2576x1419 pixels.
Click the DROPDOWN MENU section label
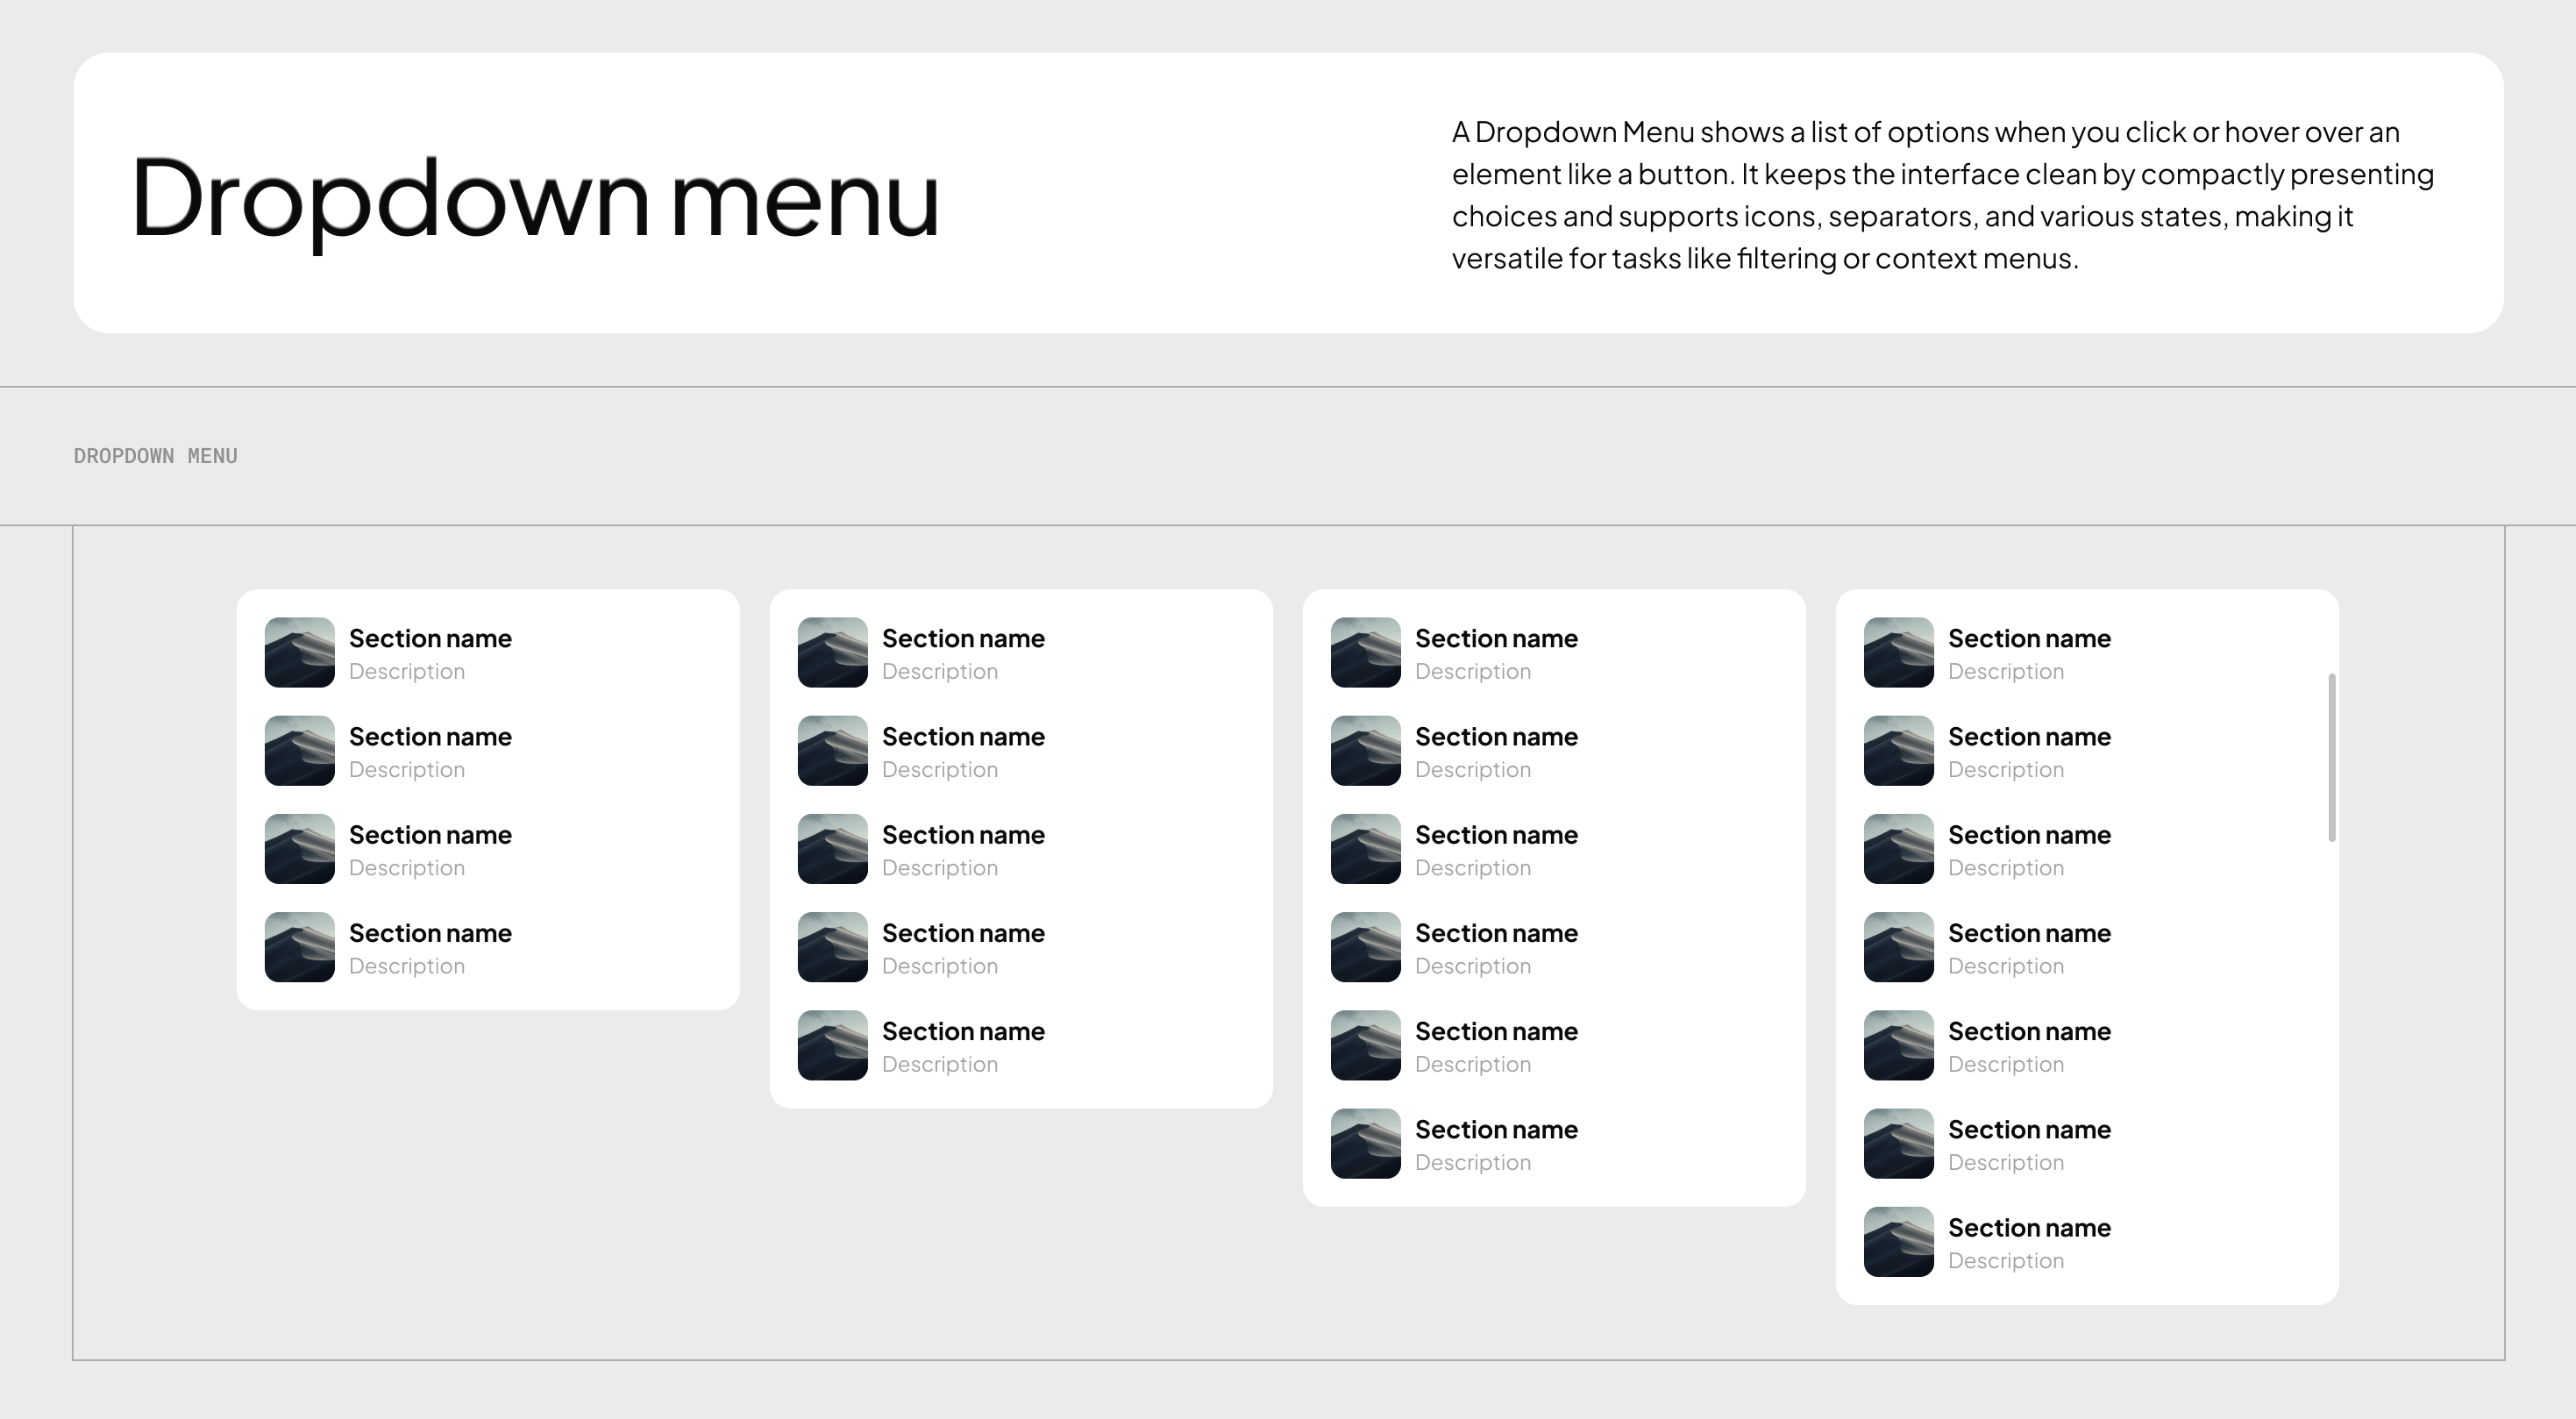[155, 456]
